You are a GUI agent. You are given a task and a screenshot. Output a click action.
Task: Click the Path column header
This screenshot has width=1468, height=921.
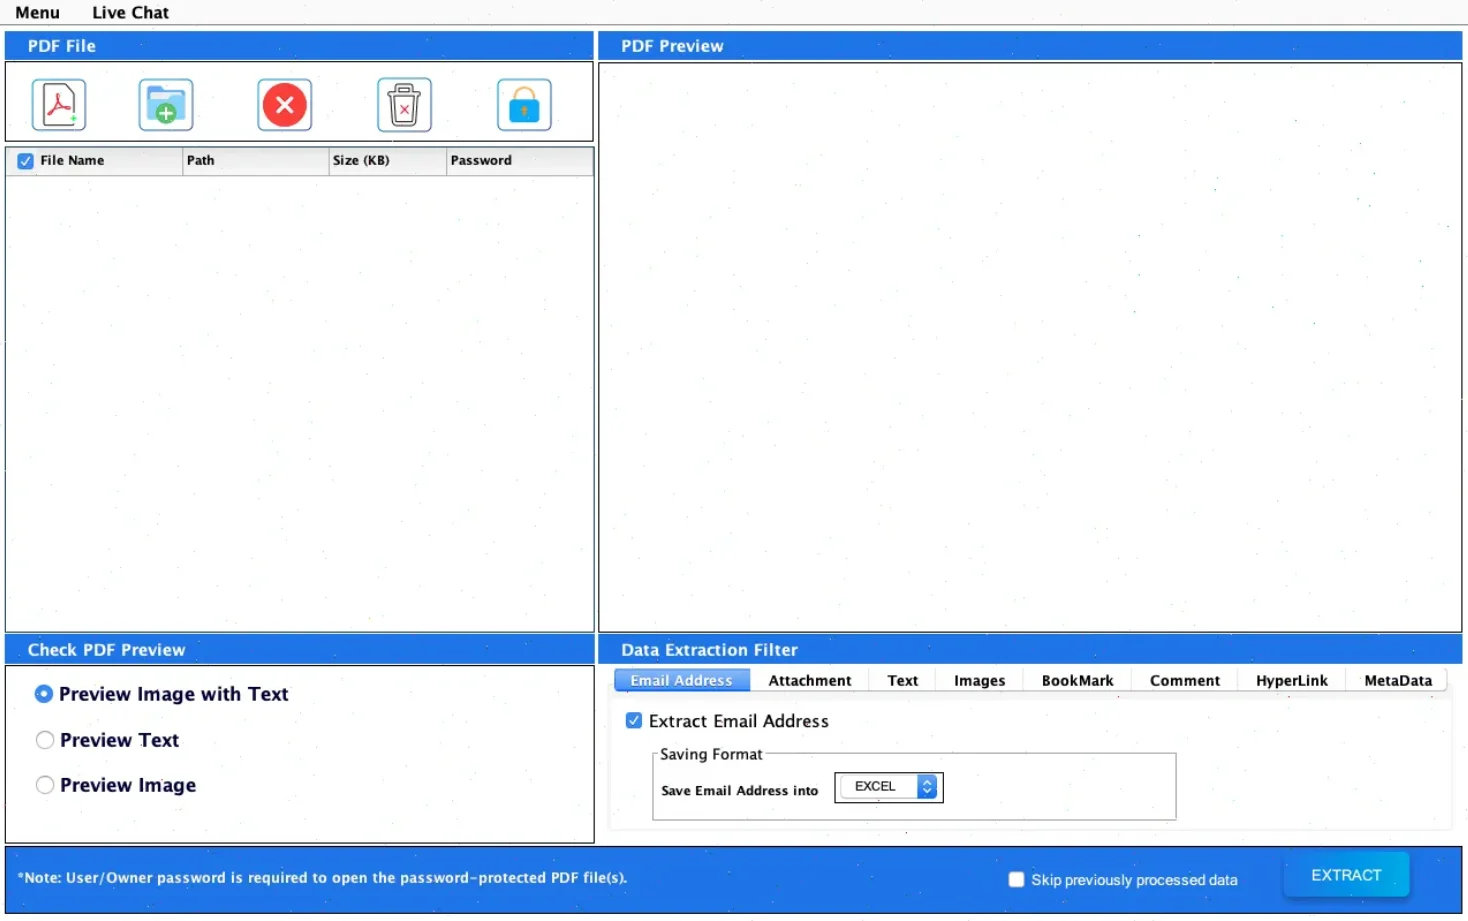point(256,161)
